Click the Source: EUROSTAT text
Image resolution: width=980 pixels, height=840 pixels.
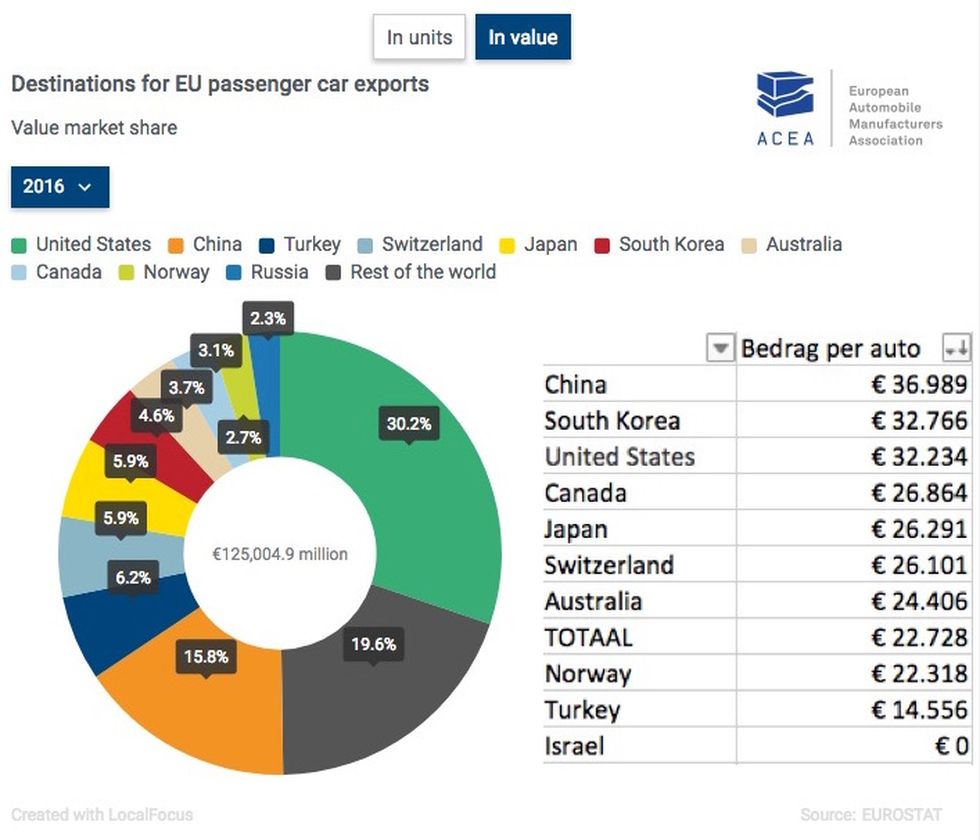(x=871, y=814)
